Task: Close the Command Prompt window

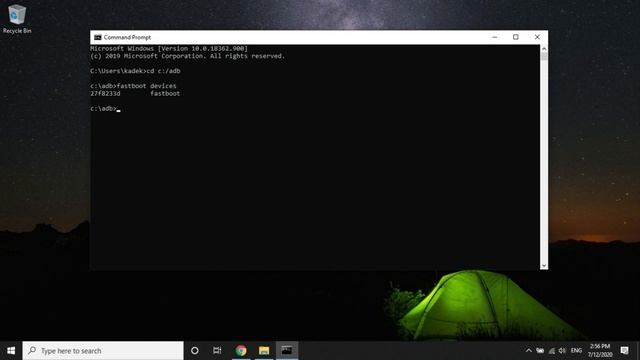Action: coord(537,37)
